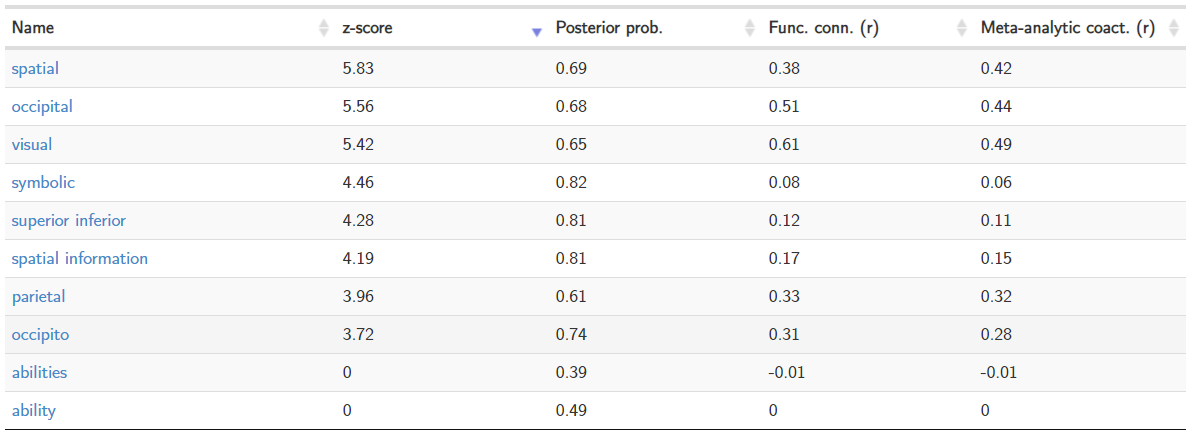Screen dimensions: 1188x430
Task: Follow the visual term link
Action: 32,144
